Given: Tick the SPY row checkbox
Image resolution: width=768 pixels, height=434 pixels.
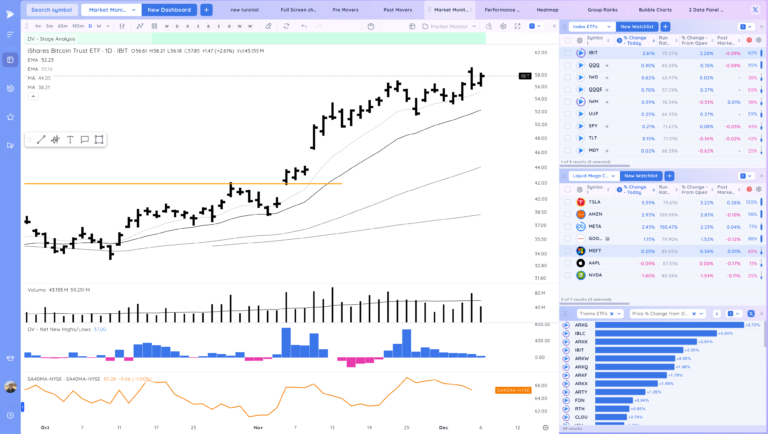Looking at the screenshot, I should 567,127.
